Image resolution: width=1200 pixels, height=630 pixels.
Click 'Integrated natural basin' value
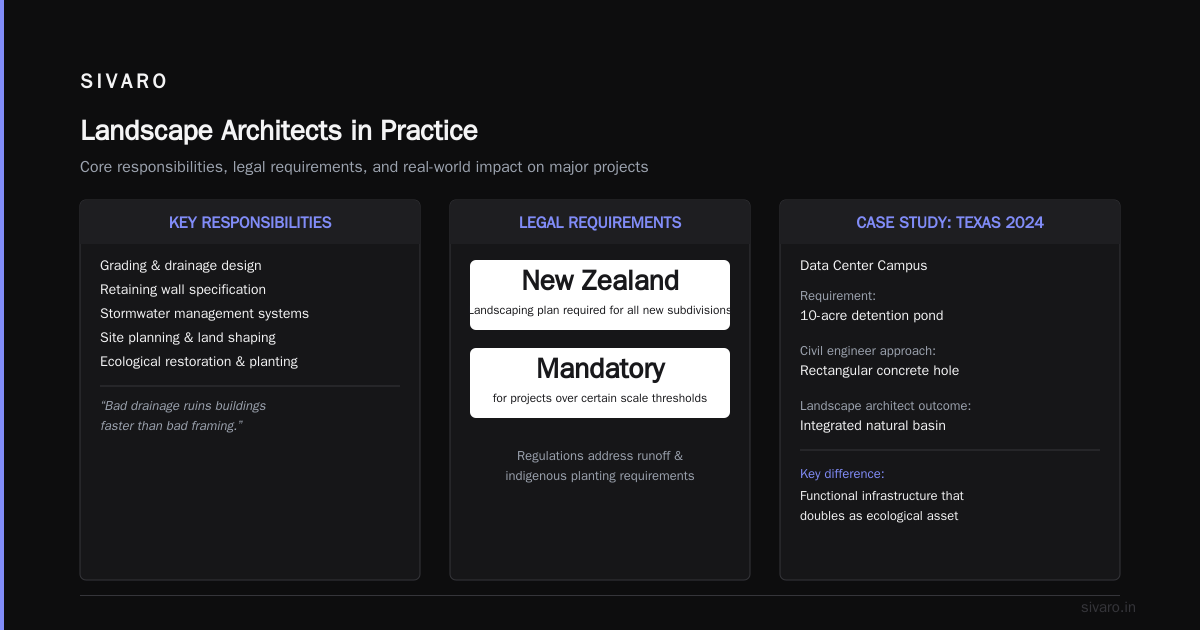[872, 426]
